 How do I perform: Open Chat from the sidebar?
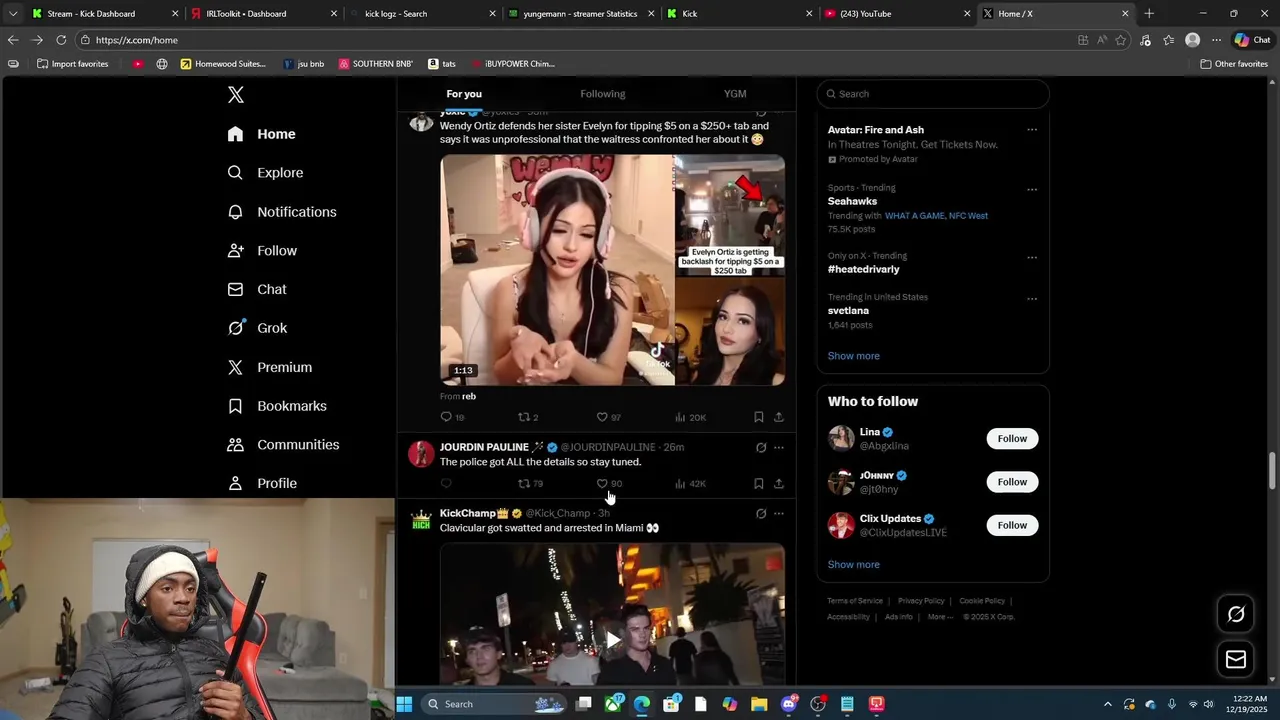pos(257,289)
